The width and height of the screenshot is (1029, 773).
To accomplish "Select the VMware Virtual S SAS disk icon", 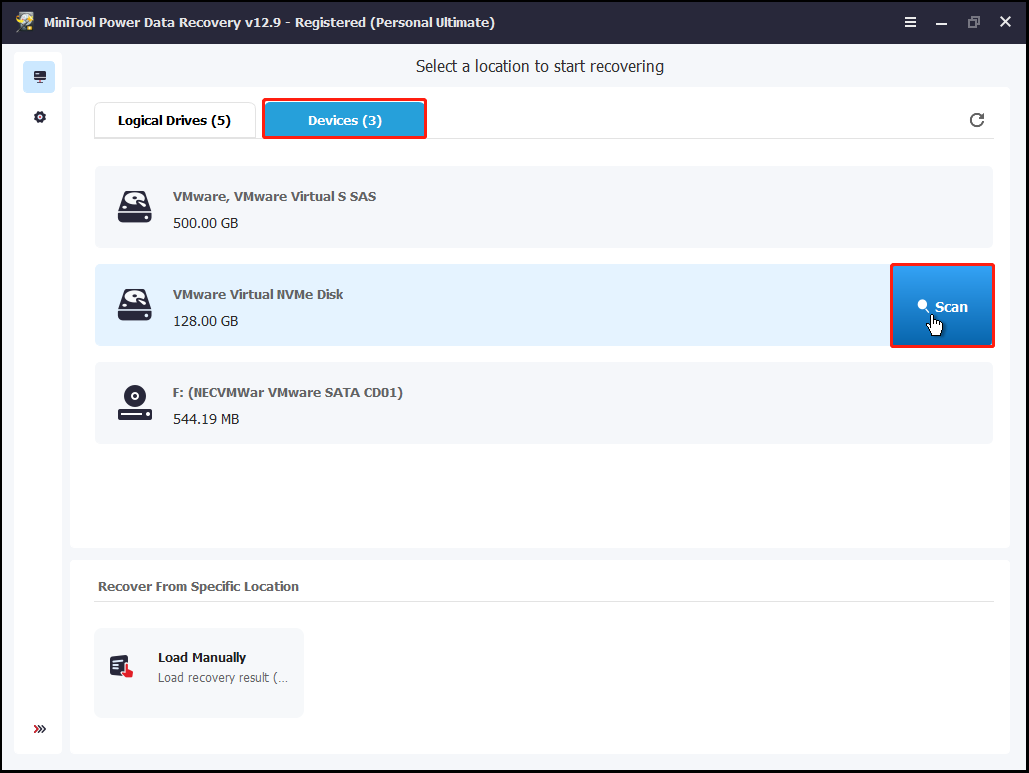I will click(x=135, y=207).
